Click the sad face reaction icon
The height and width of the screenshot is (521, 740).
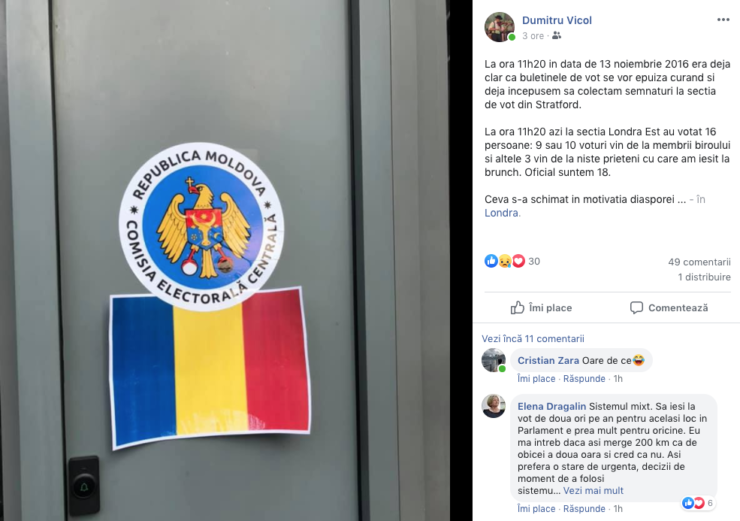pyautogui.click(x=505, y=261)
